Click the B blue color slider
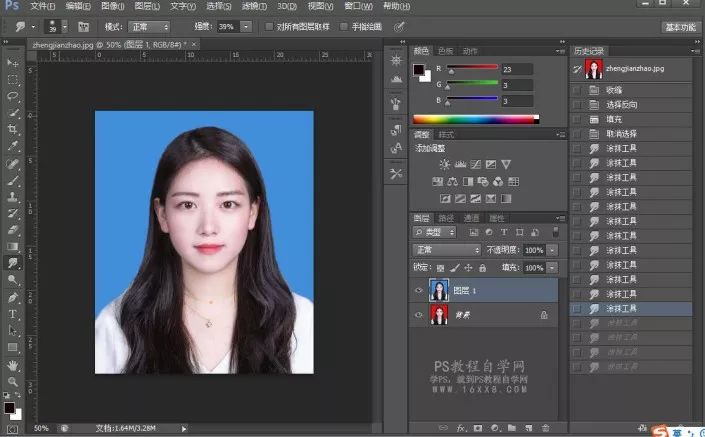 [472, 99]
